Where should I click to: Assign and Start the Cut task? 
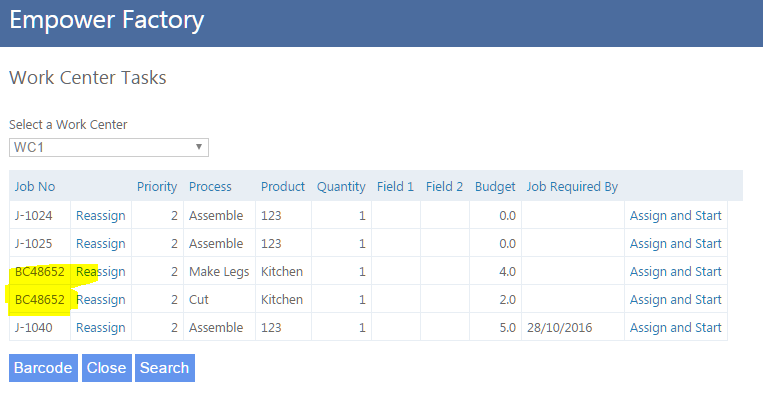click(x=675, y=300)
